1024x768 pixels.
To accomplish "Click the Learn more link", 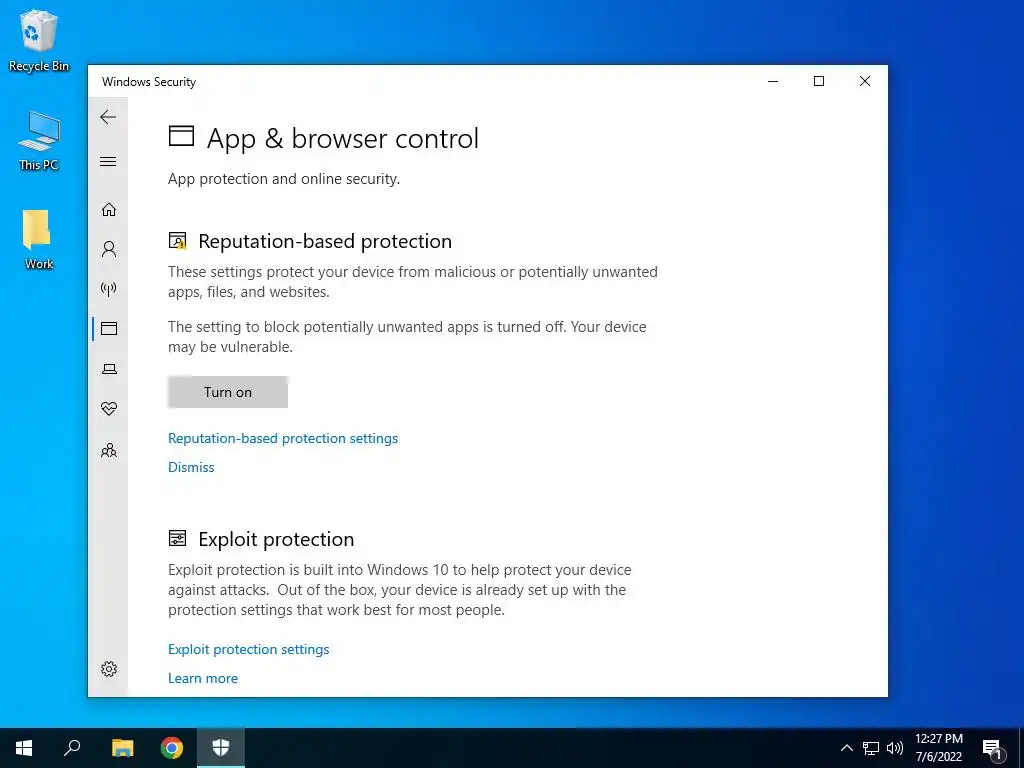I will 203,678.
